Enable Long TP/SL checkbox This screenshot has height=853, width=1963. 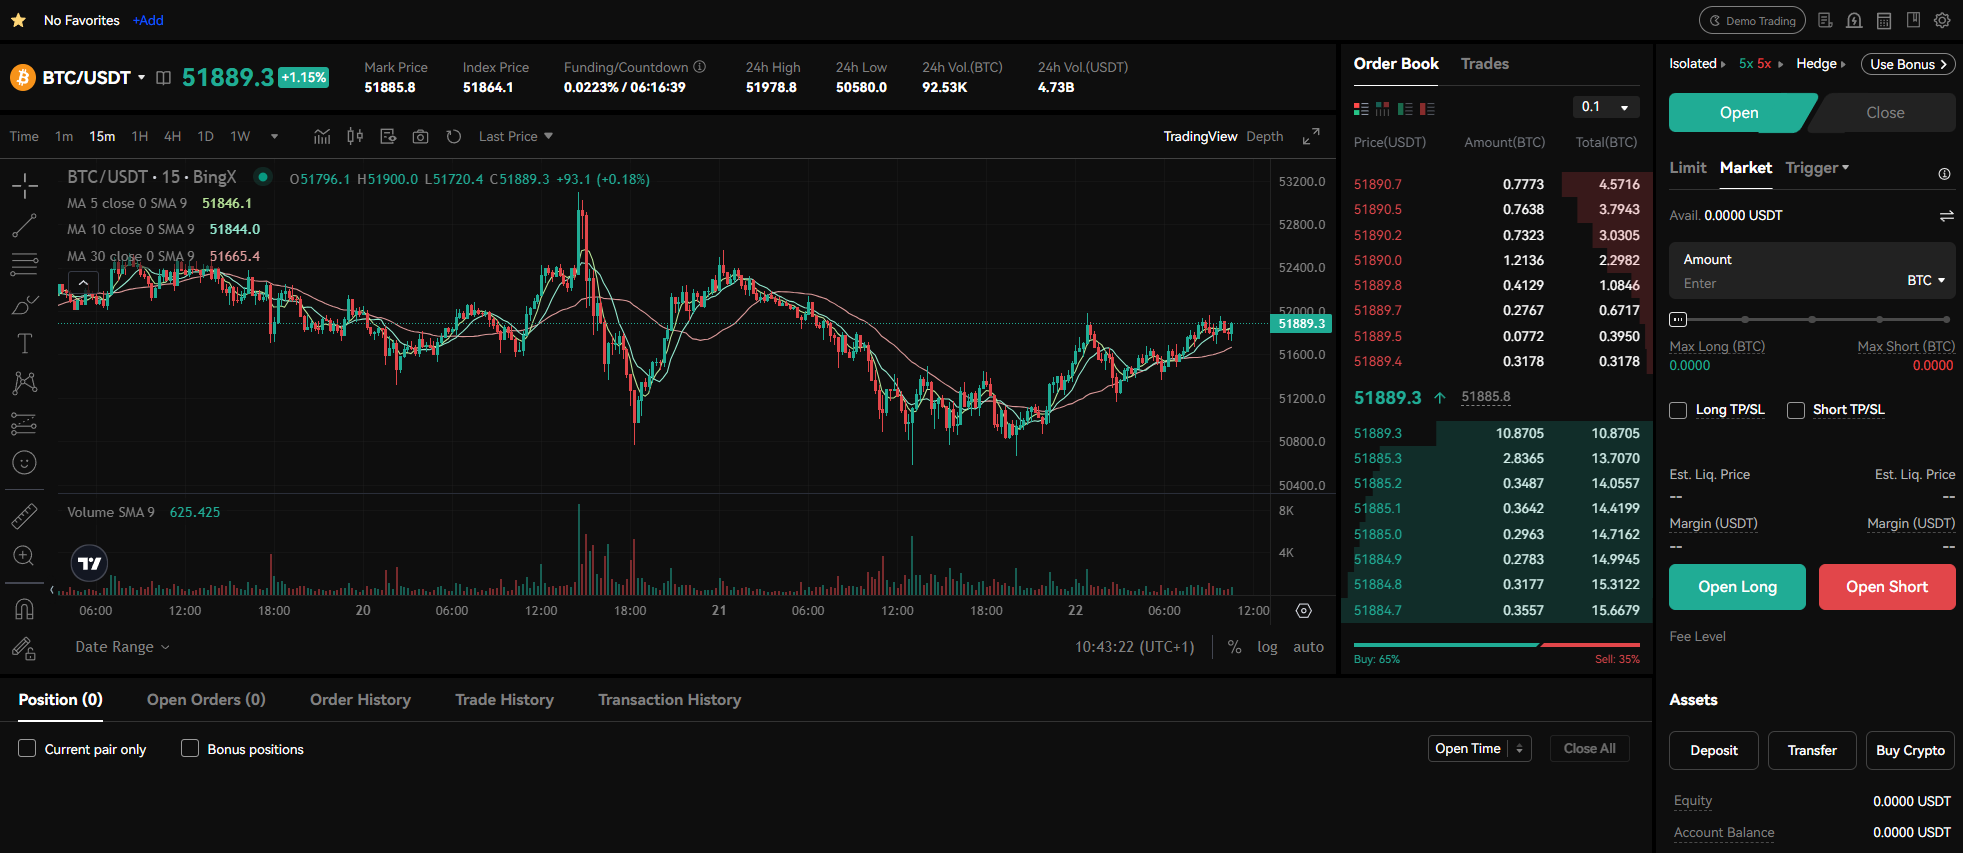click(1678, 410)
